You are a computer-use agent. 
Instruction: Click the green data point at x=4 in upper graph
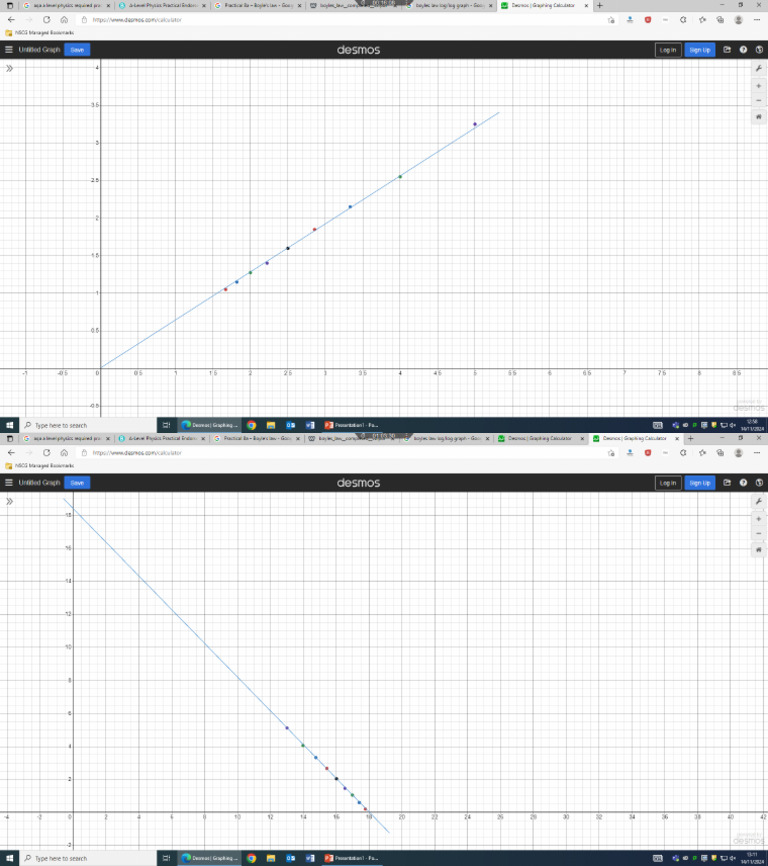click(x=400, y=177)
